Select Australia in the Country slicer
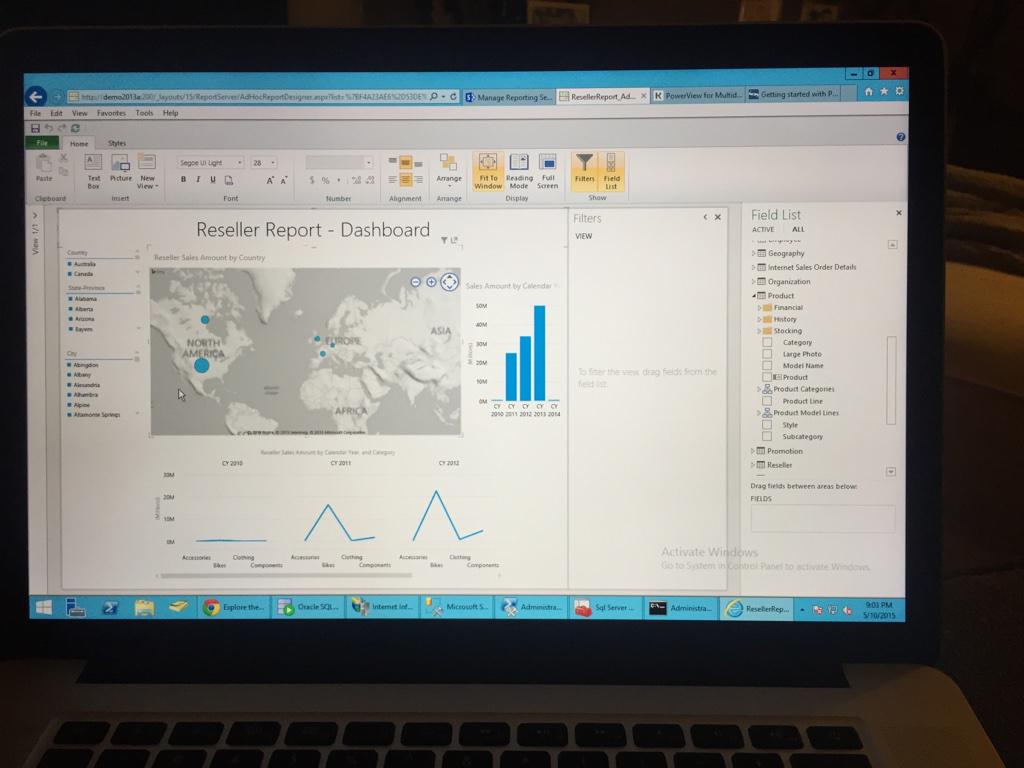 84,264
